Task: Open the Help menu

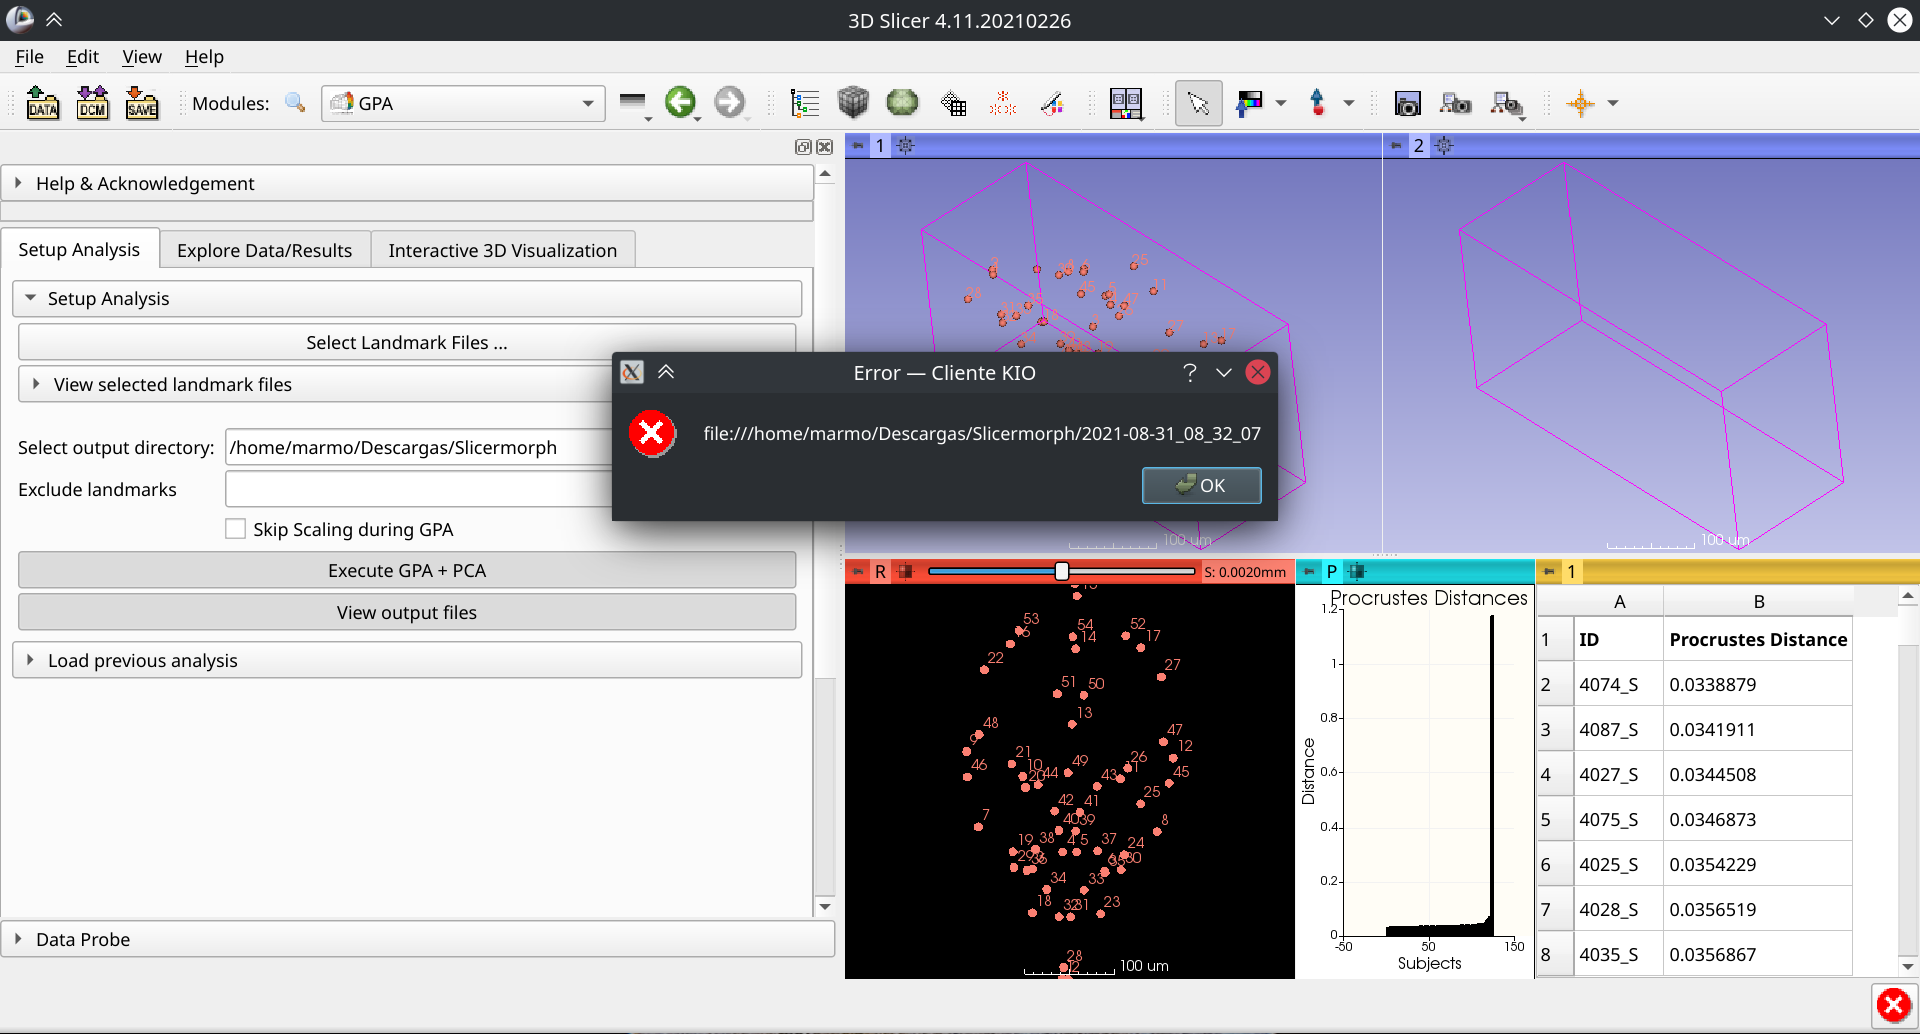Action: click(204, 57)
